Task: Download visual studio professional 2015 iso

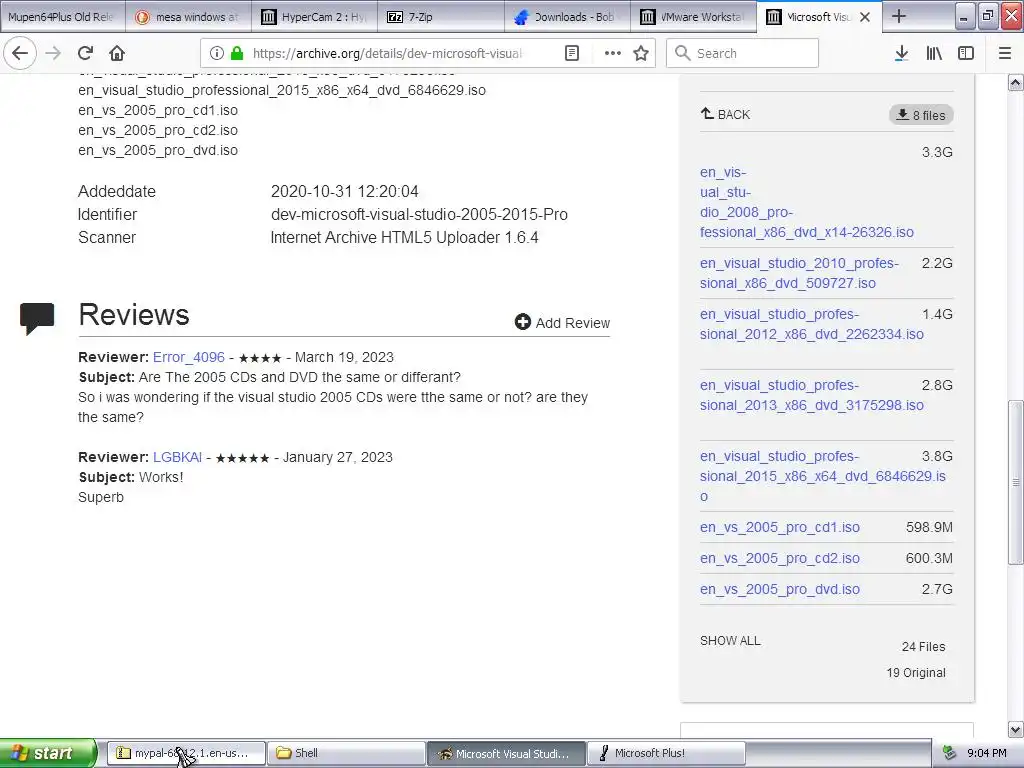Action: (x=823, y=476)
